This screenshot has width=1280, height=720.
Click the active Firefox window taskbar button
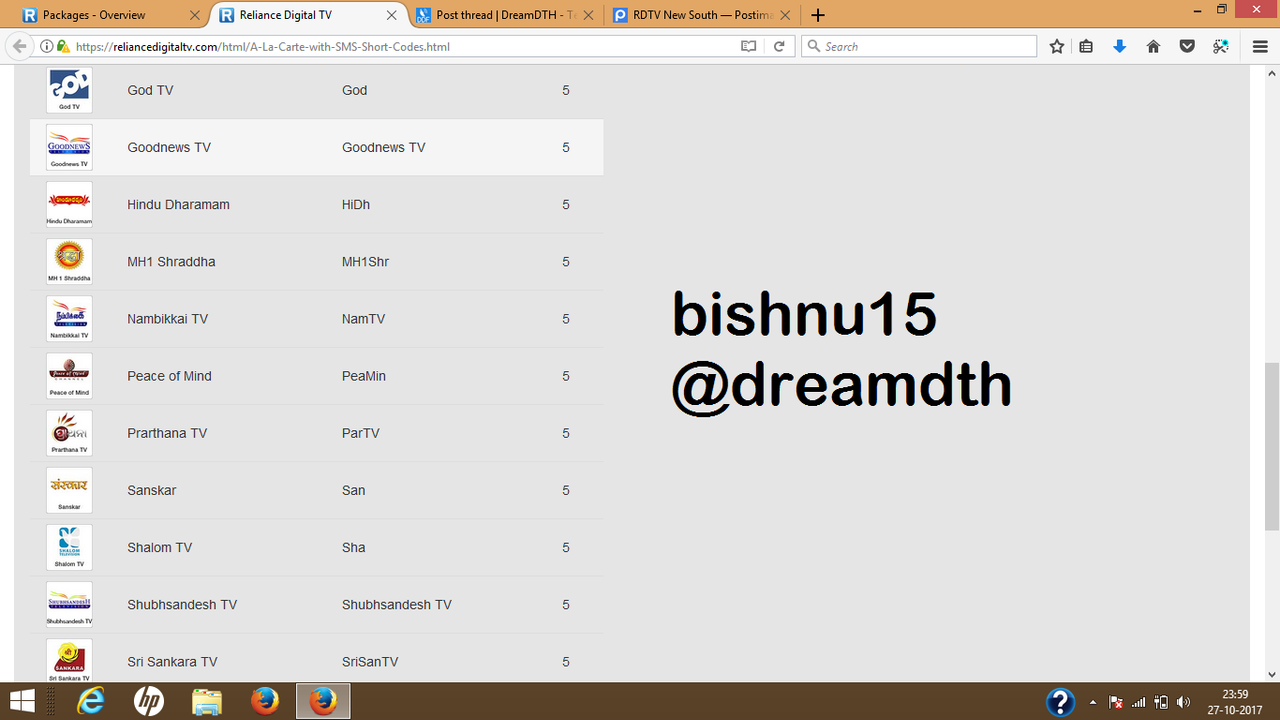(x=323, y=702)
